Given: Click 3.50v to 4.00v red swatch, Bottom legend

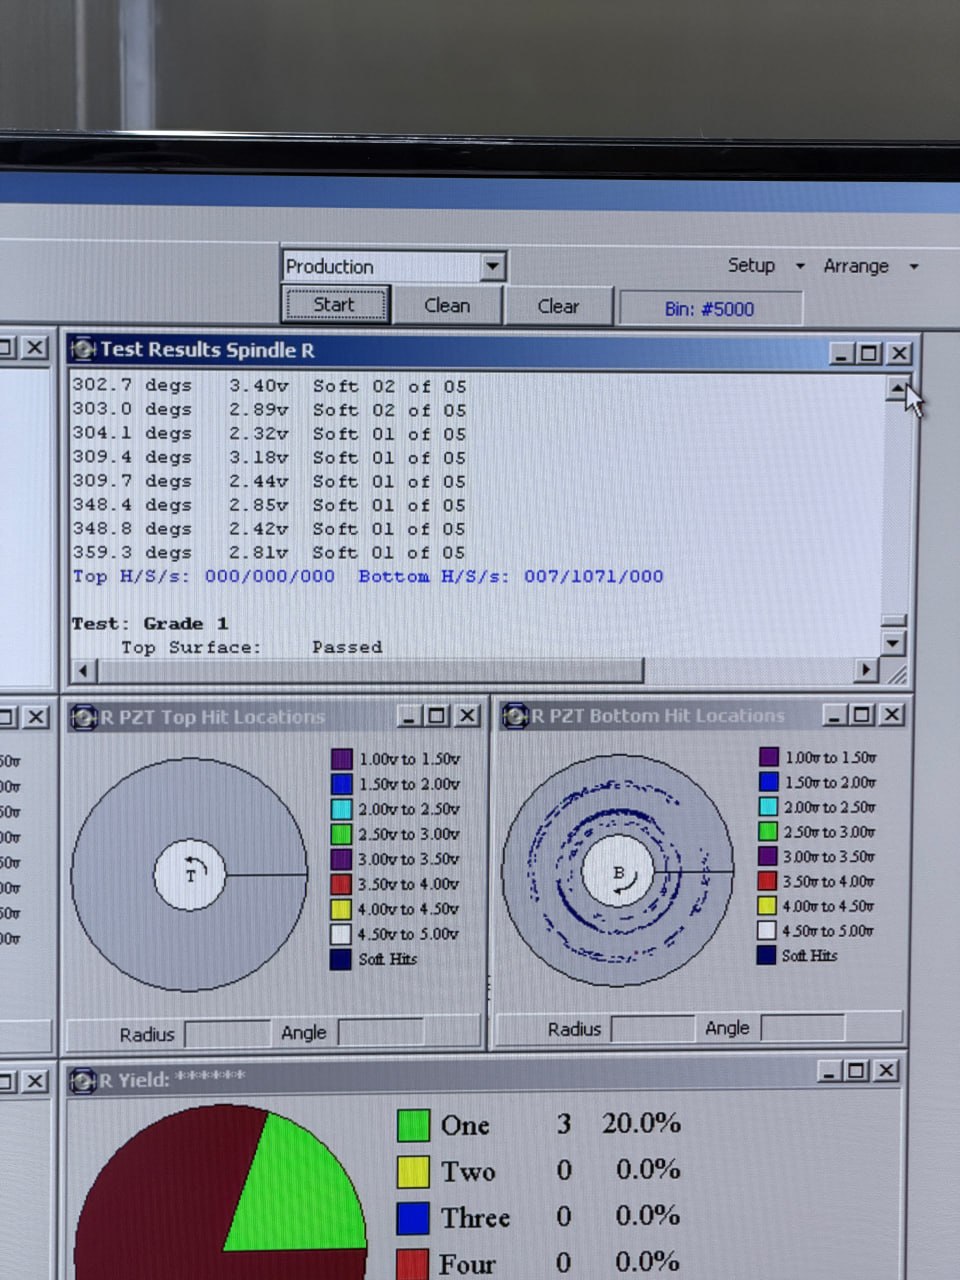Looking at the screenshot, I should pyautogui.click(x=768, y=881).
